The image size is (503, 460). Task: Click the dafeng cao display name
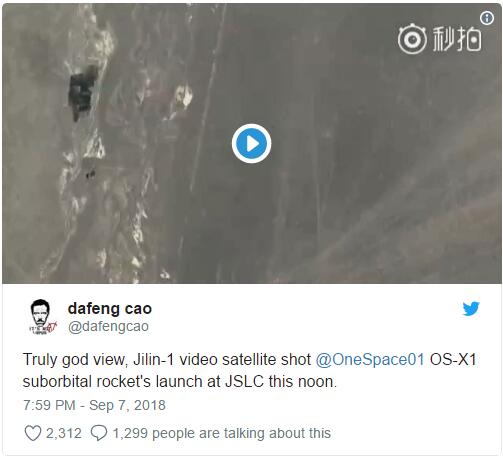(110, 308)
